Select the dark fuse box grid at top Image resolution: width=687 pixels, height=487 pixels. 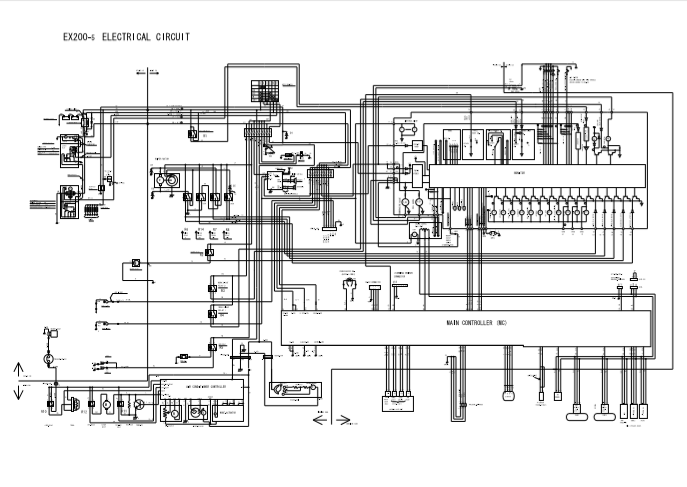tap(267, 90)
